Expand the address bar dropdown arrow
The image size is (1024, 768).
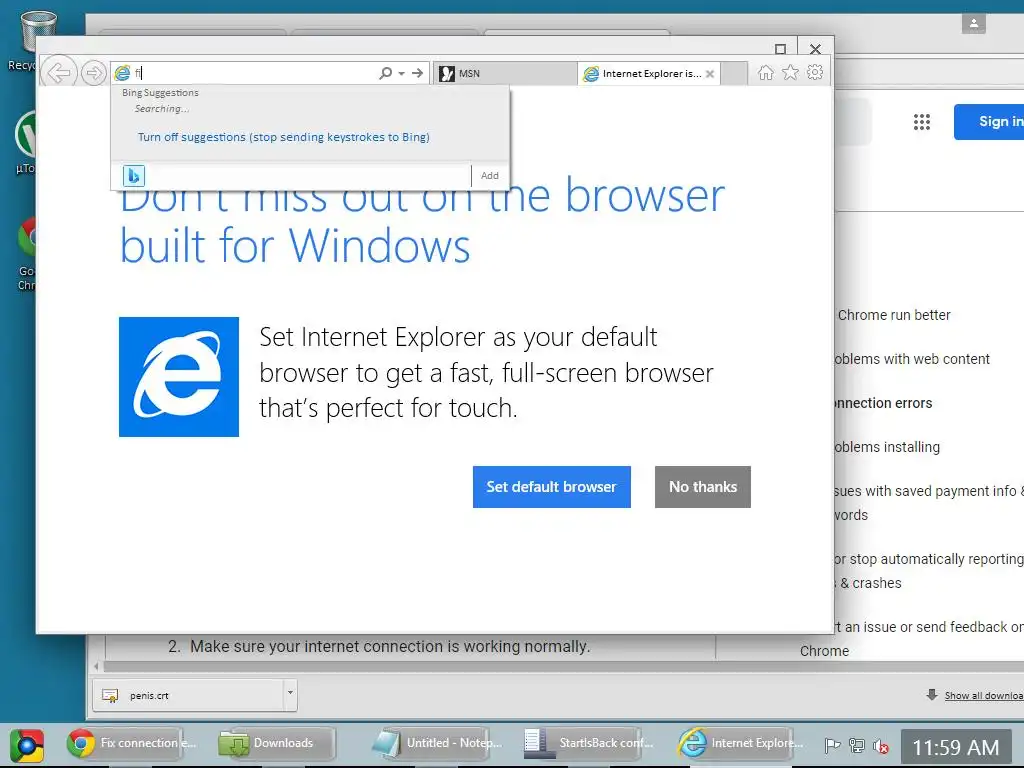click(x=402, y=73)
